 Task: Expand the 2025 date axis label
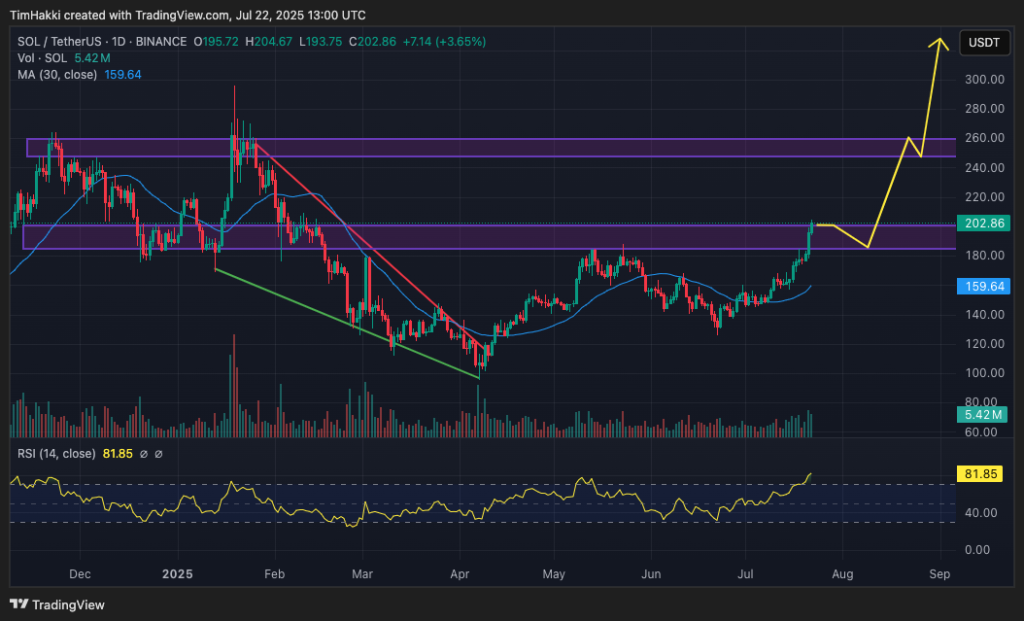(x=176, y=574)
